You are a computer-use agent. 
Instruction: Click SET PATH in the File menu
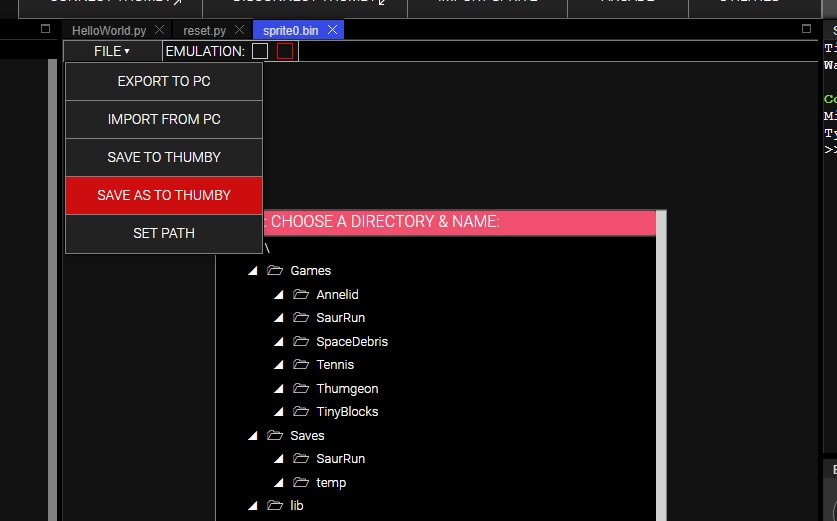tap(164, 233)
